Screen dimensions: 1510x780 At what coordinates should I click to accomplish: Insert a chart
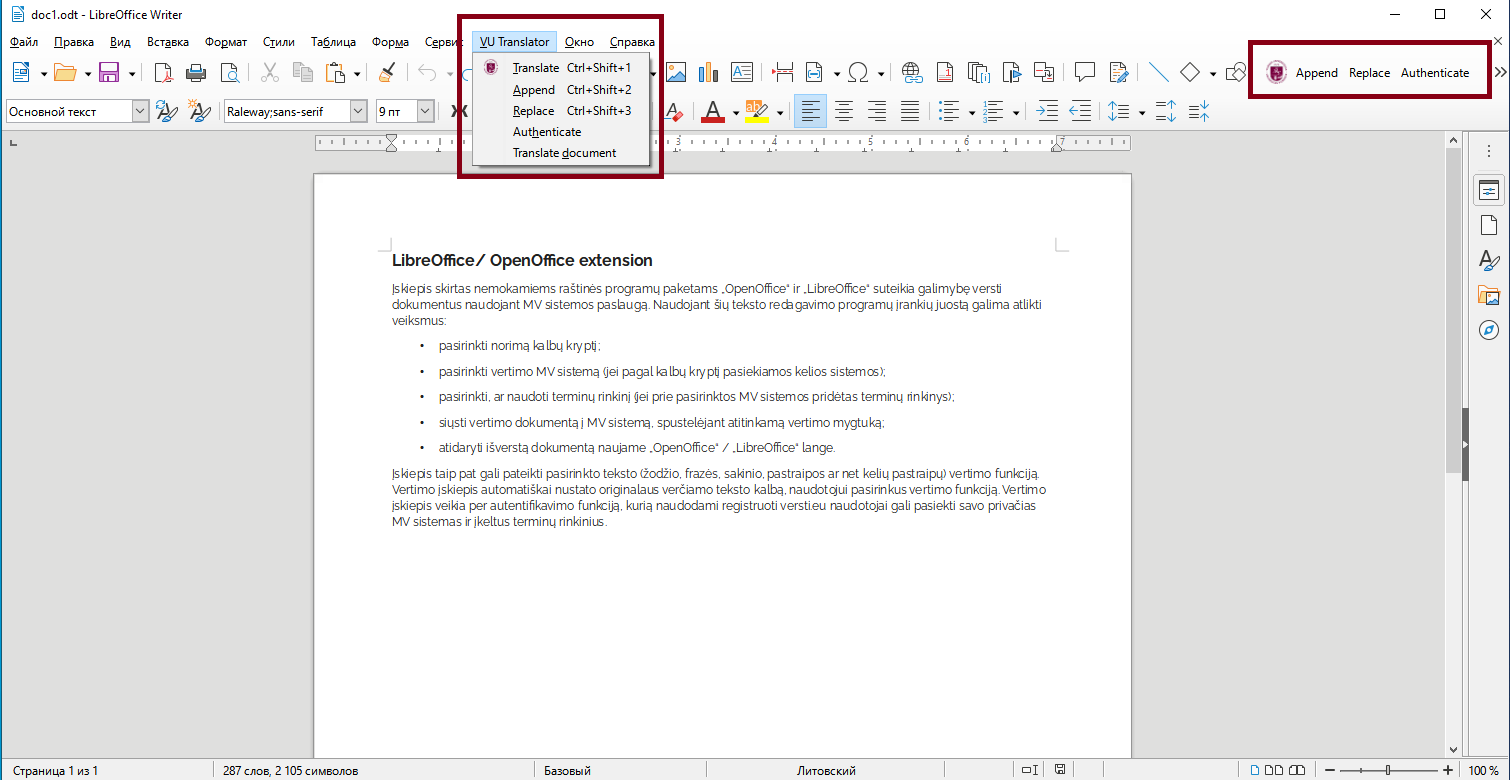[709, 72]
